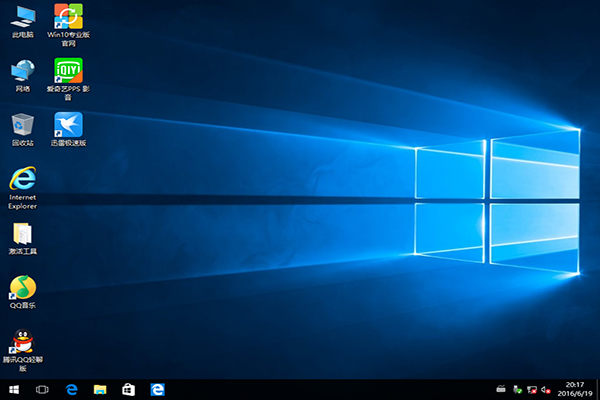Click the touch keyboard tray icon
The width and height of the screenshot is (600, 400).
pyautogui.click(x=501, y=389)
